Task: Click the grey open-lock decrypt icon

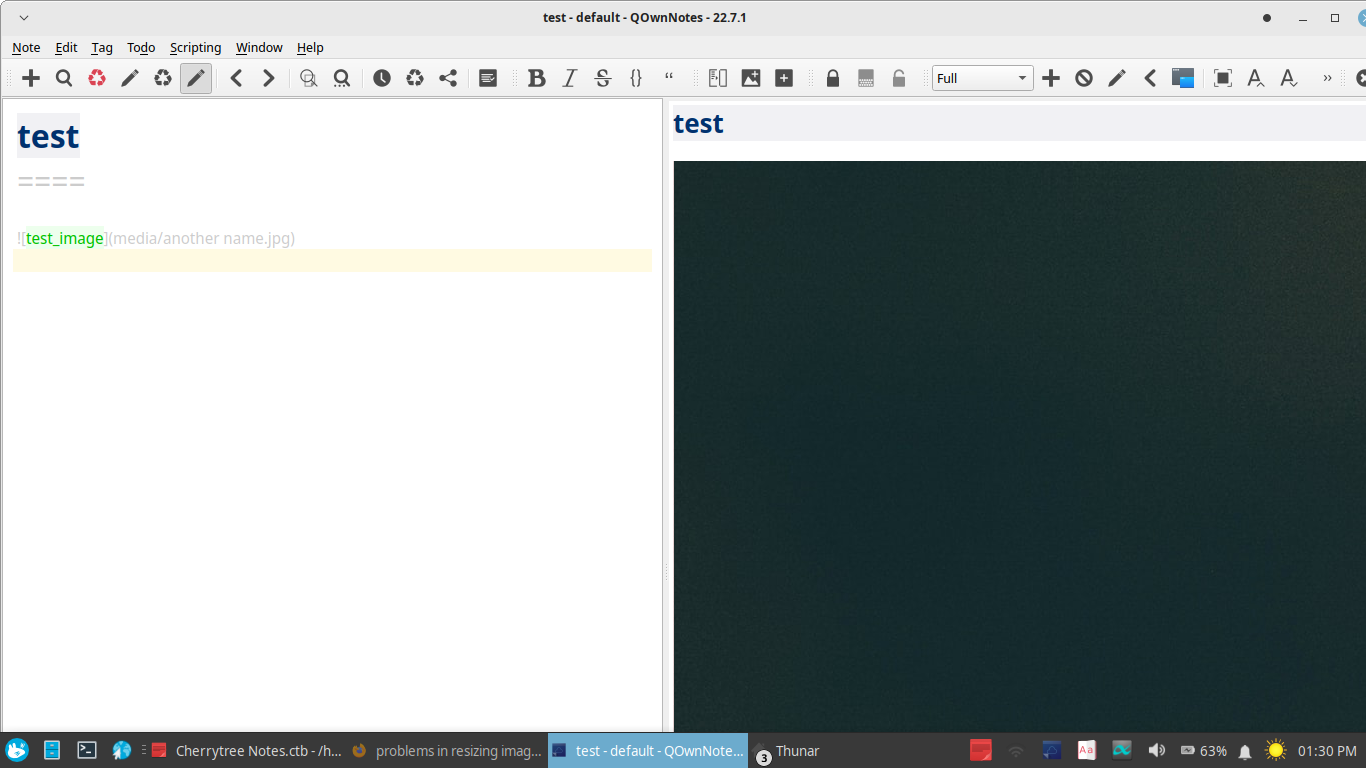Action: coord(899,78)
